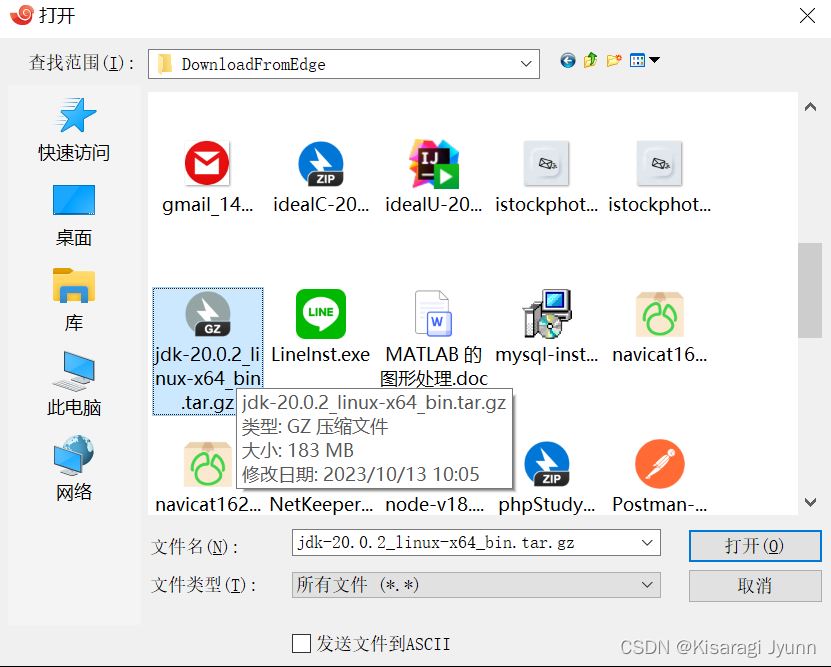
Task: Select the phpStudy ZIP archive icon
Action: [x=547, y=464]
